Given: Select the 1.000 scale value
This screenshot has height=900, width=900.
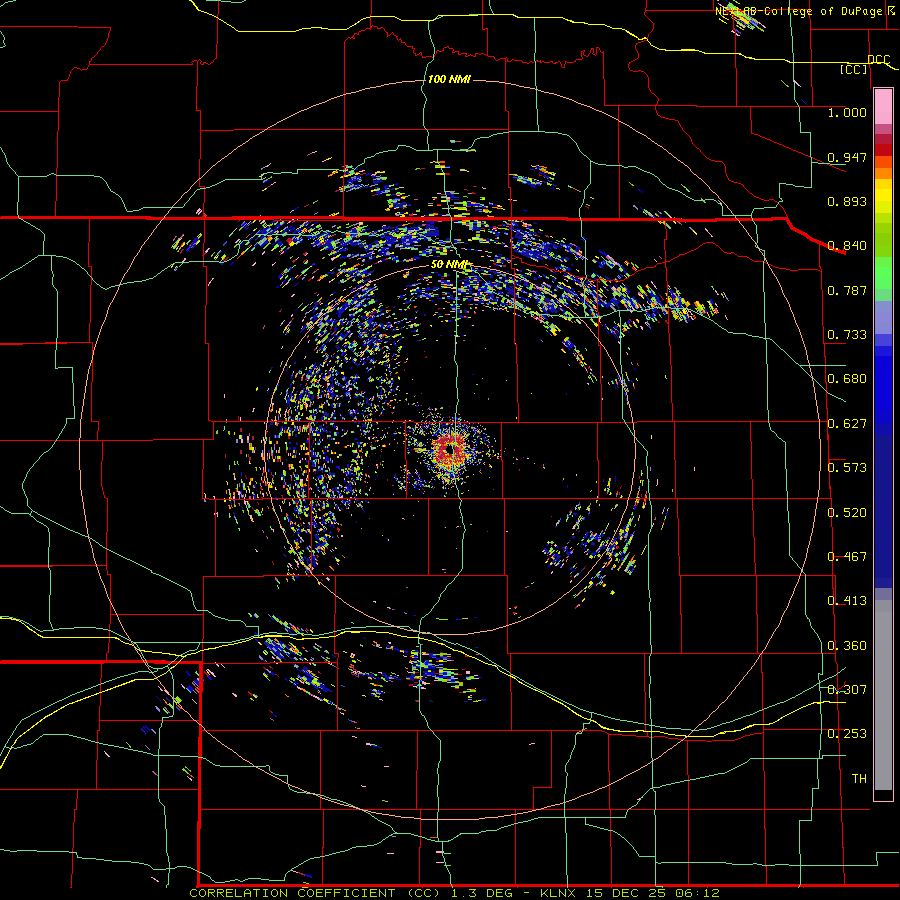Looking at the screenshot, I should 847,112.
